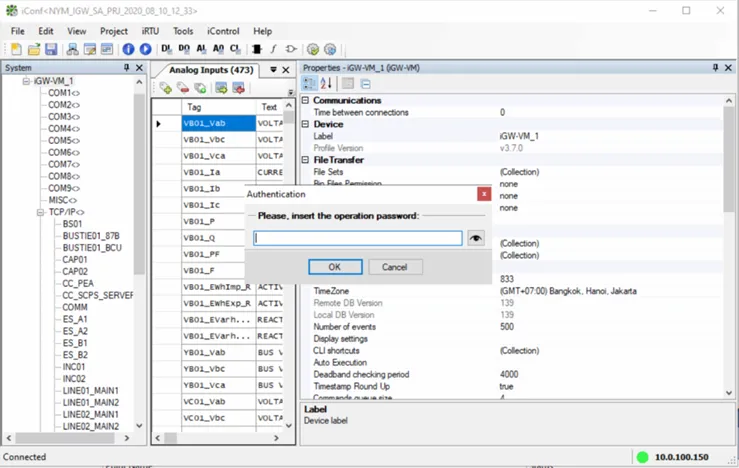The width and height of the screenshot is (739, 468).
Task: Open the Analog Inputs tab list dropdown arrow
Action: tap(273, 70)
